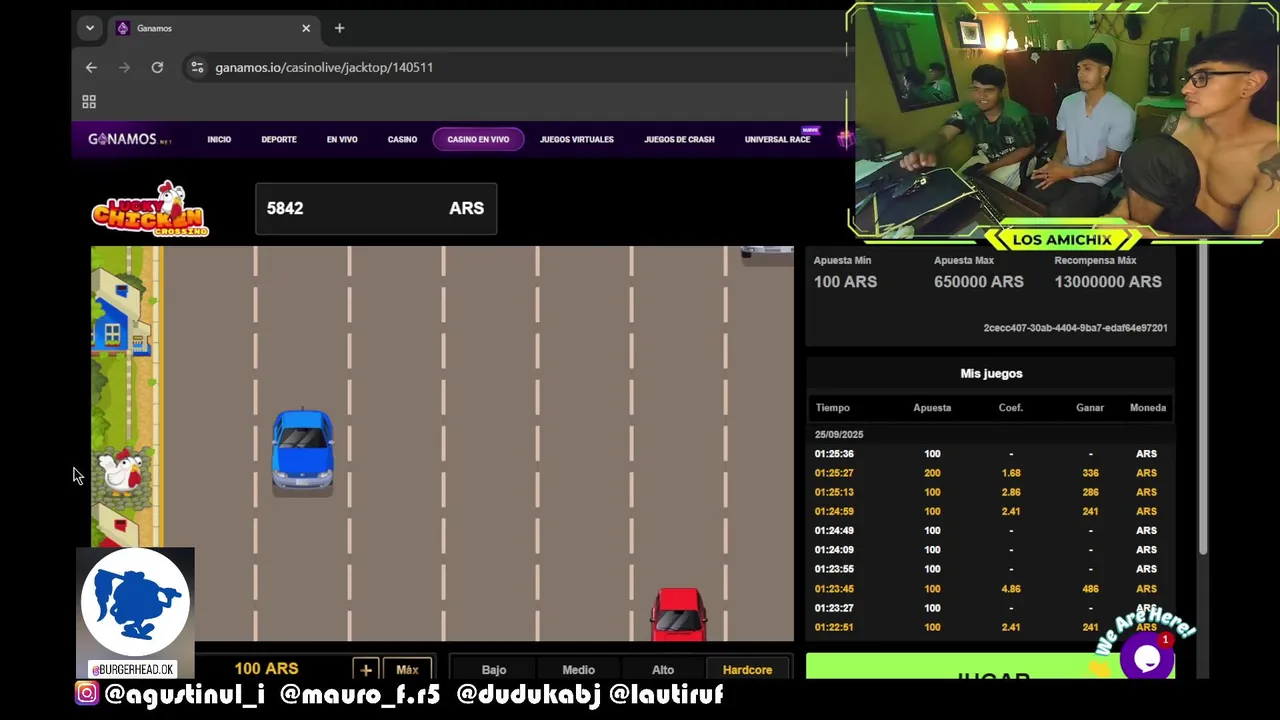Click the 4.86 coefficient value
Screen dimensions: 1280x720
[1011, 589]
